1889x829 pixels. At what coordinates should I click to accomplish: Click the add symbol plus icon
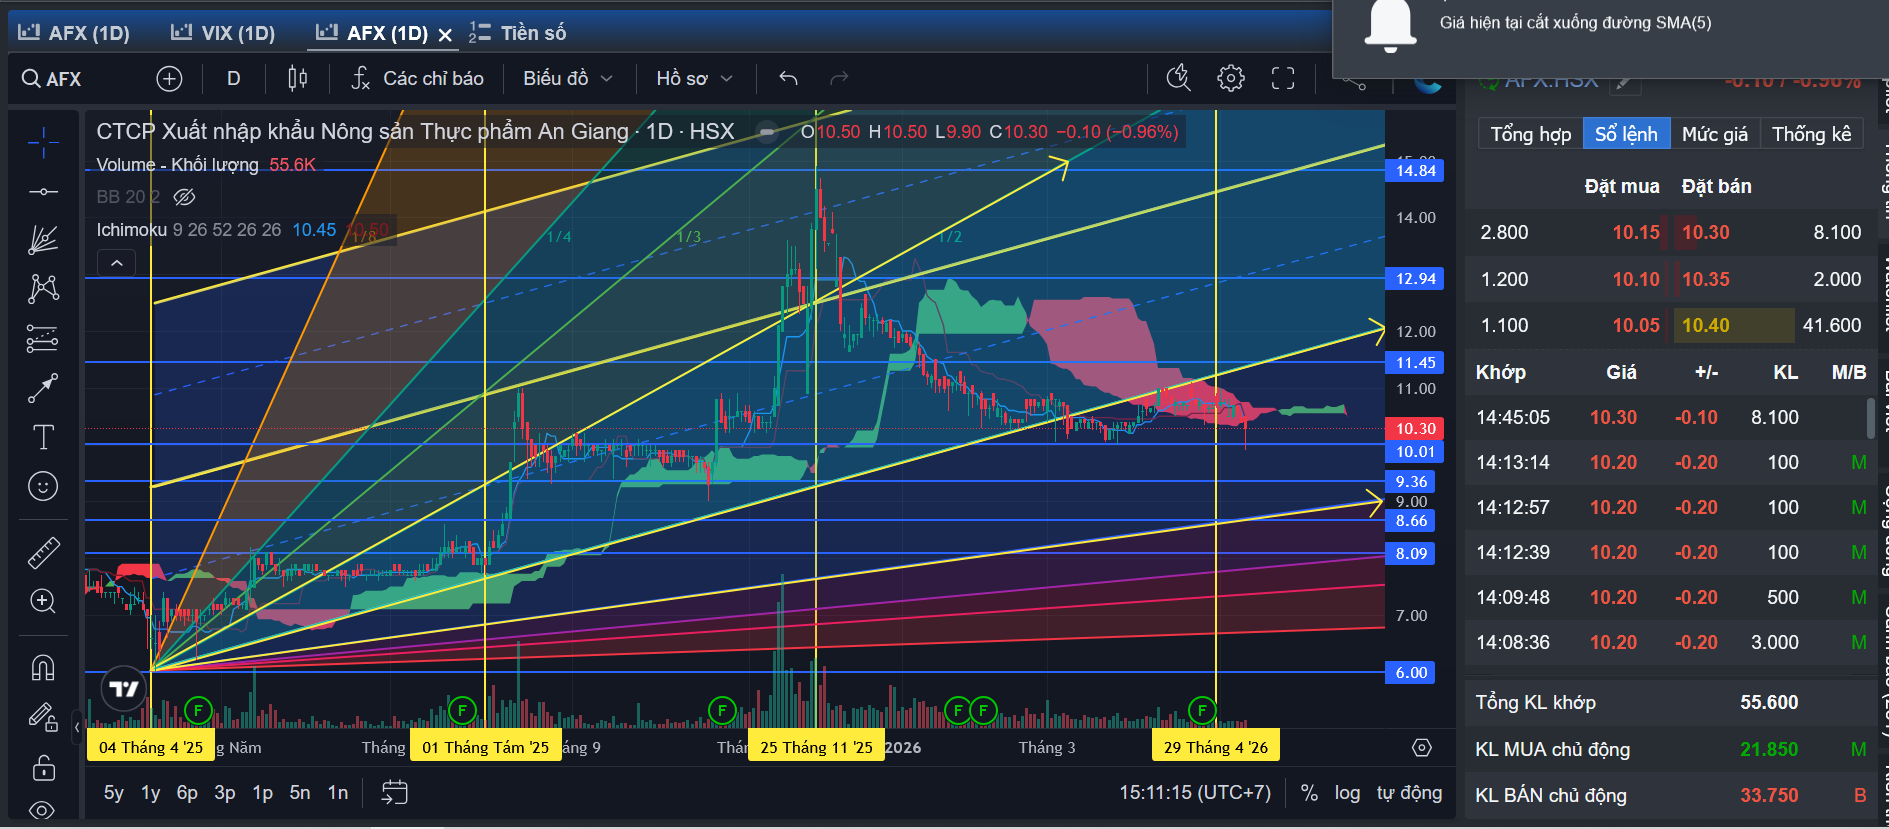[169, 79]
